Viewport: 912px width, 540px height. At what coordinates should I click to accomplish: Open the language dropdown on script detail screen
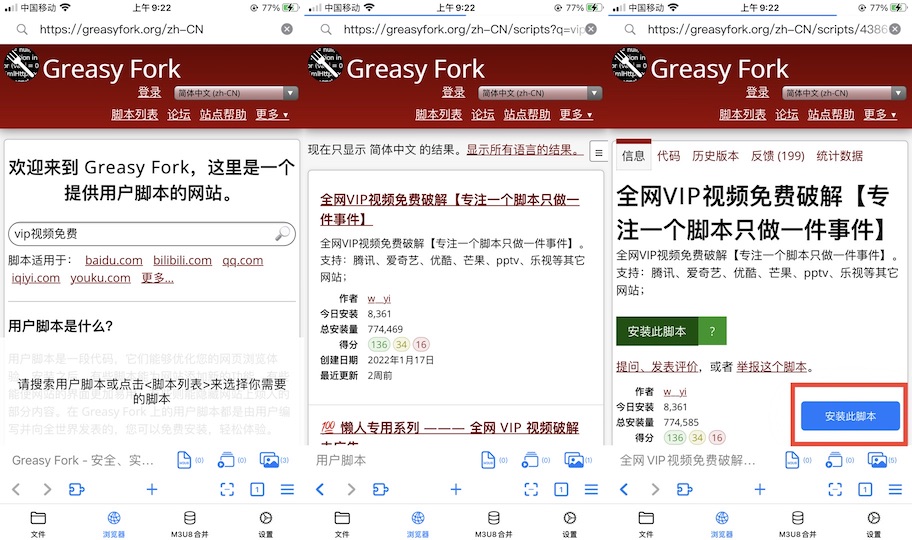pos(845,93)
